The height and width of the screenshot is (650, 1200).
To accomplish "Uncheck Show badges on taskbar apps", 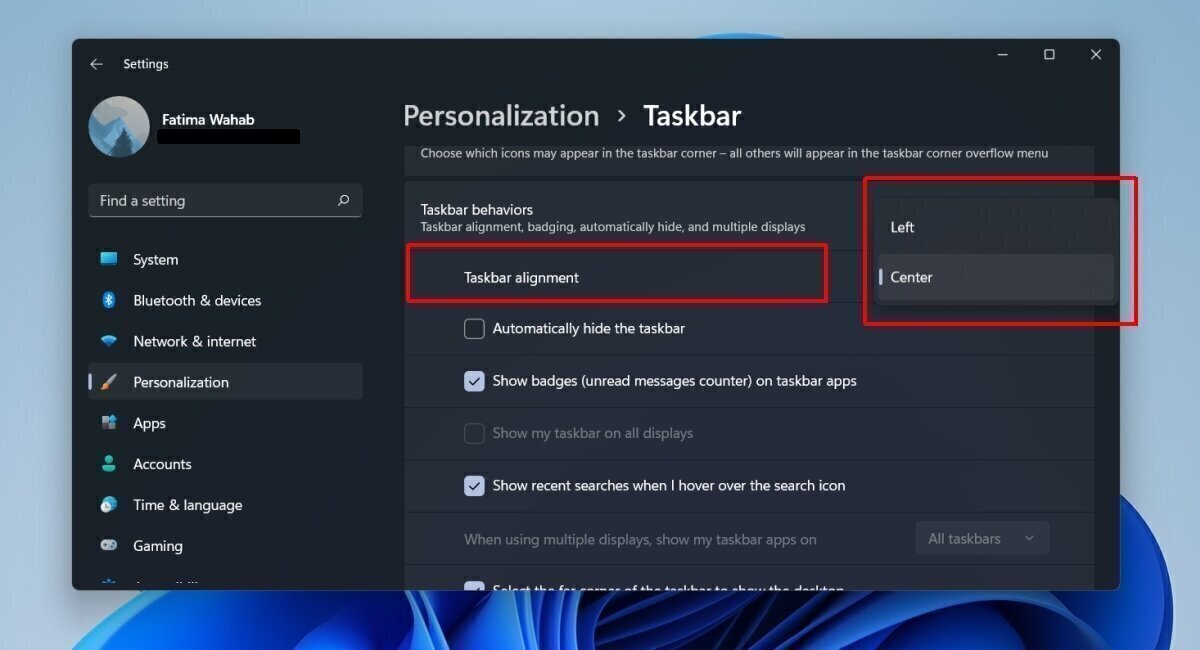I will (x=474, y=381).
